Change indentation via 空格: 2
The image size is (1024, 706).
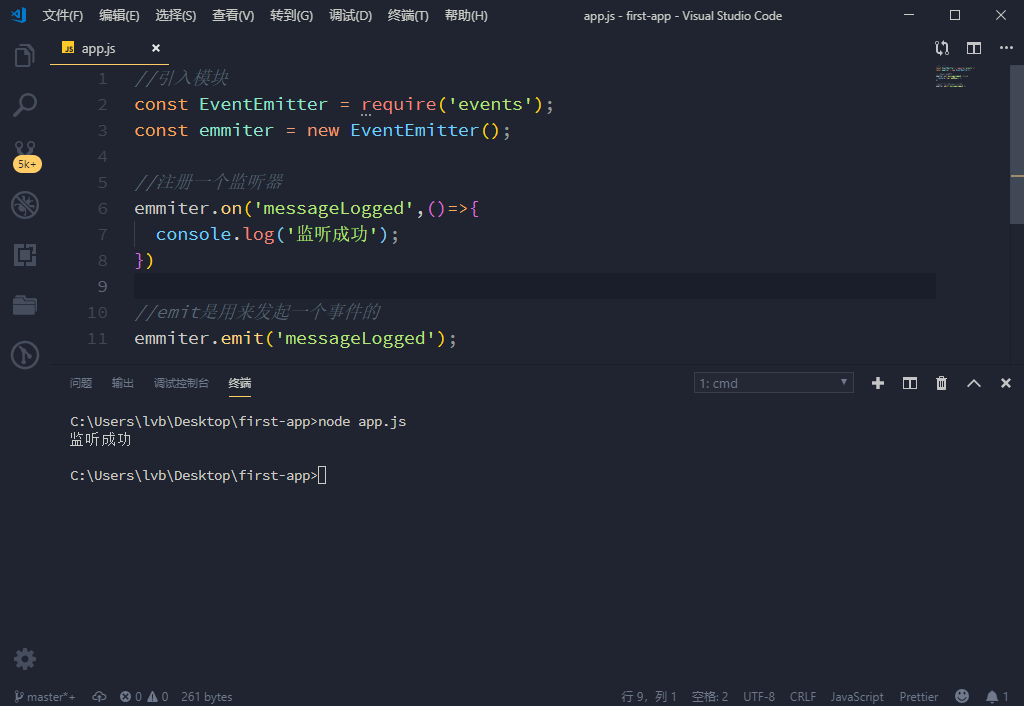pos(710,697)
